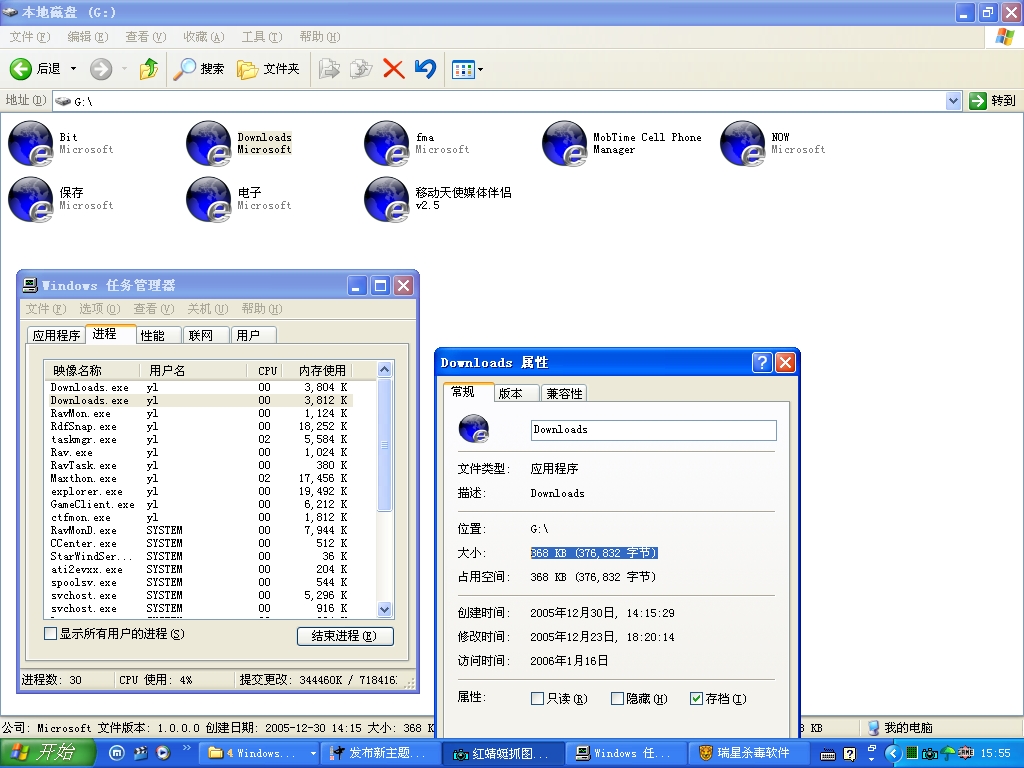Expand the Back button history arrow
This screenshot has width=1024, height=768.
coord(73,69)
